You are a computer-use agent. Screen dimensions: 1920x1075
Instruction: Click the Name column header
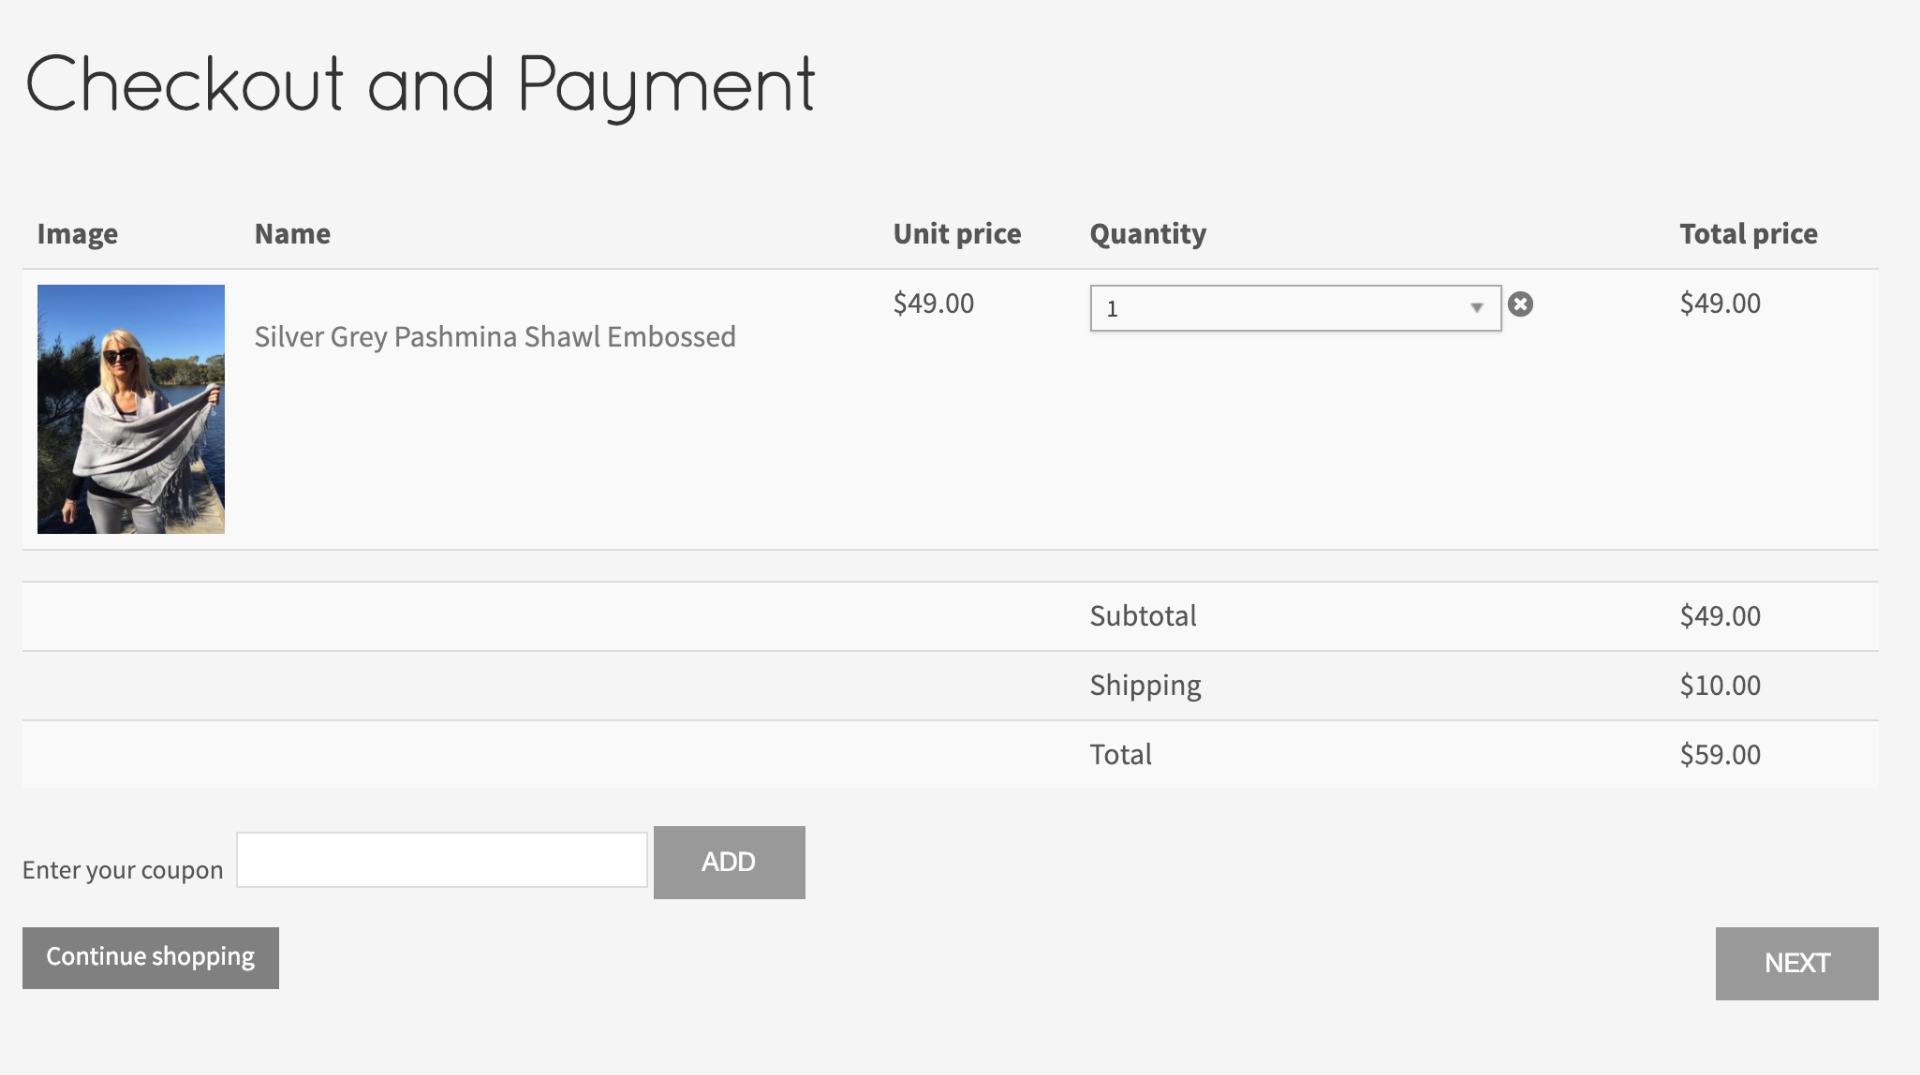point(292,234)
